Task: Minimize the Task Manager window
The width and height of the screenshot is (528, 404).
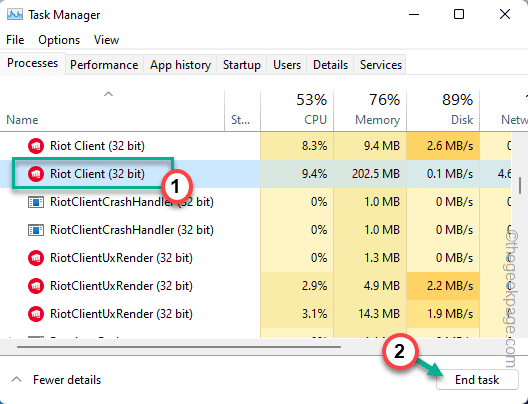Action: (x=414, y=14)
